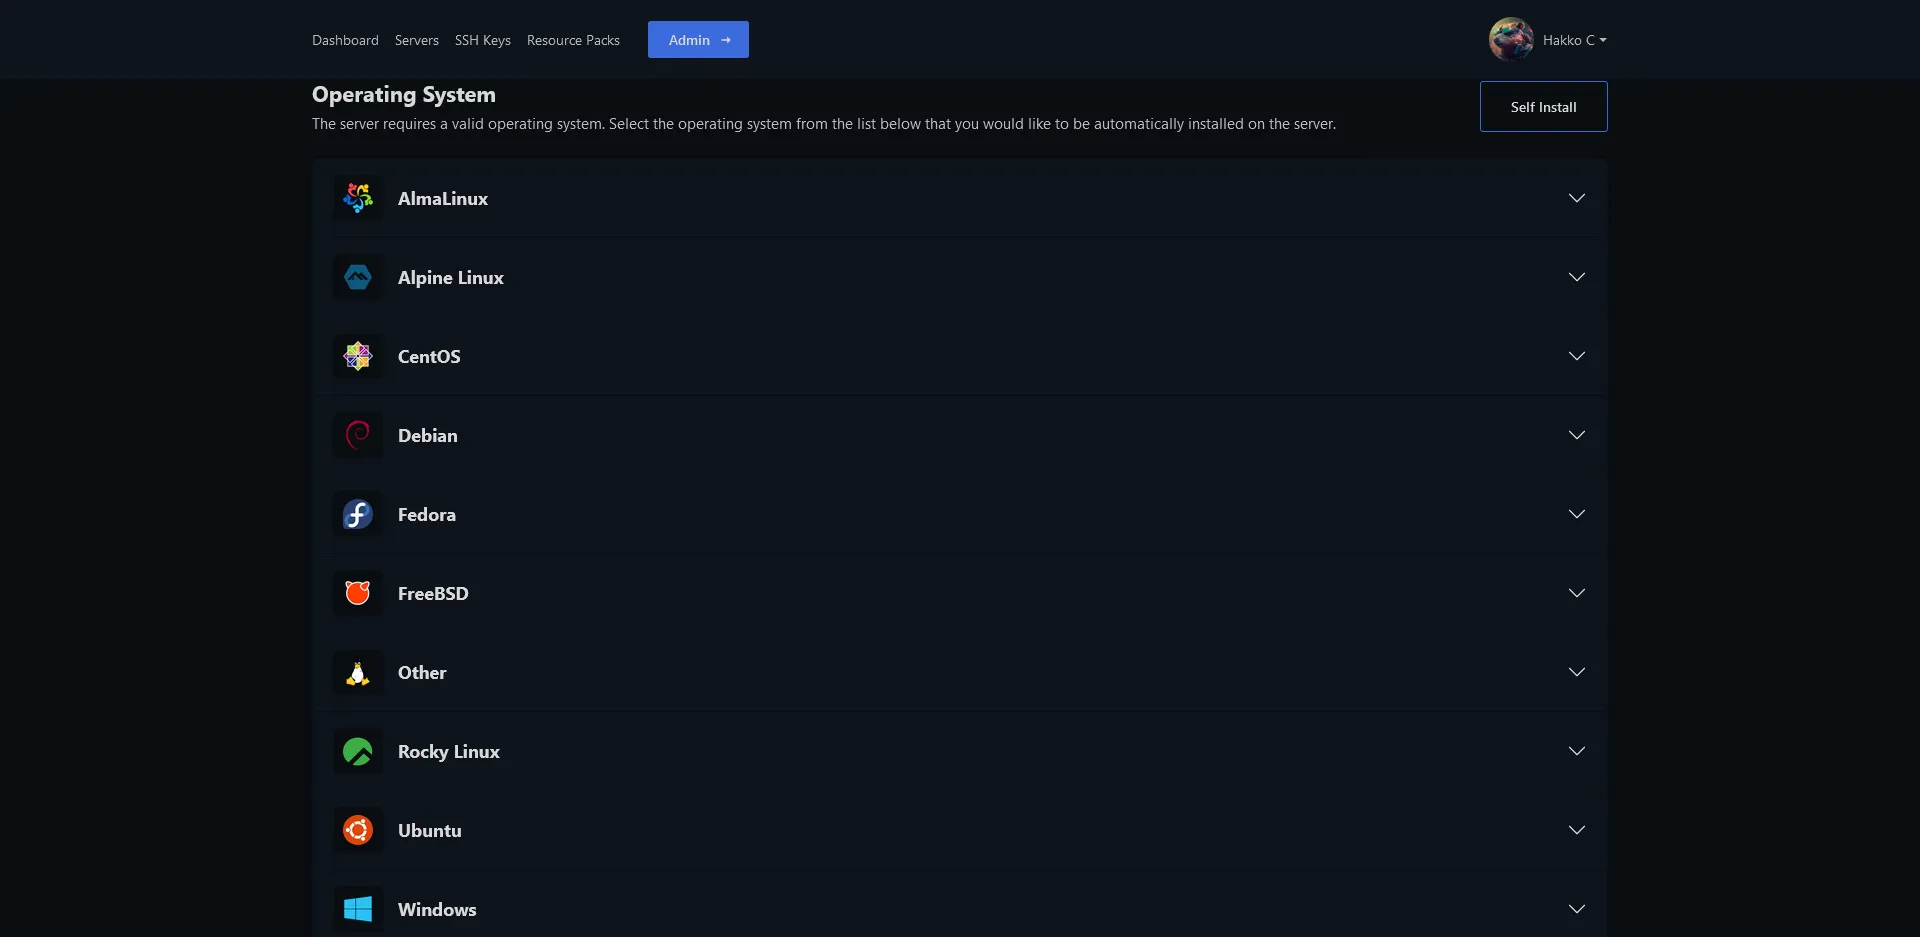Open the Resource Packs nav link
Screen dimensions: 1920x937
(573, 40)
